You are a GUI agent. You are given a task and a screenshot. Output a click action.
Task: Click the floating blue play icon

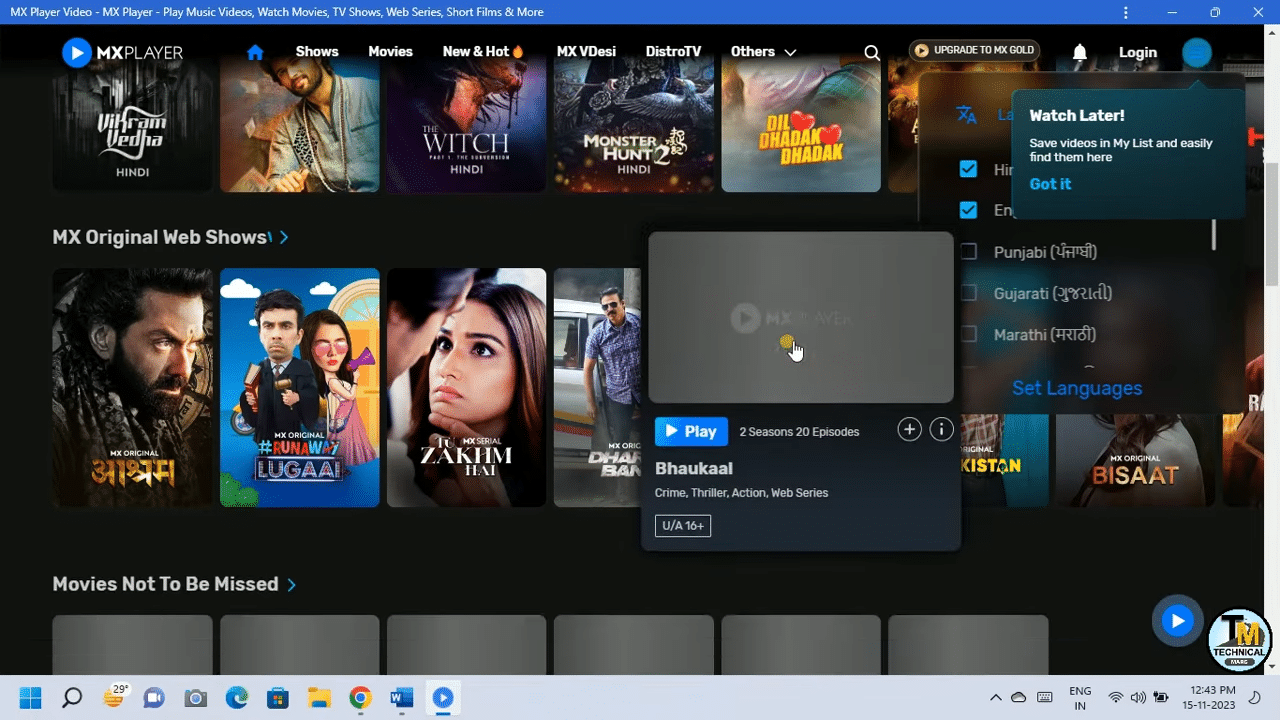coord(1177,621)
